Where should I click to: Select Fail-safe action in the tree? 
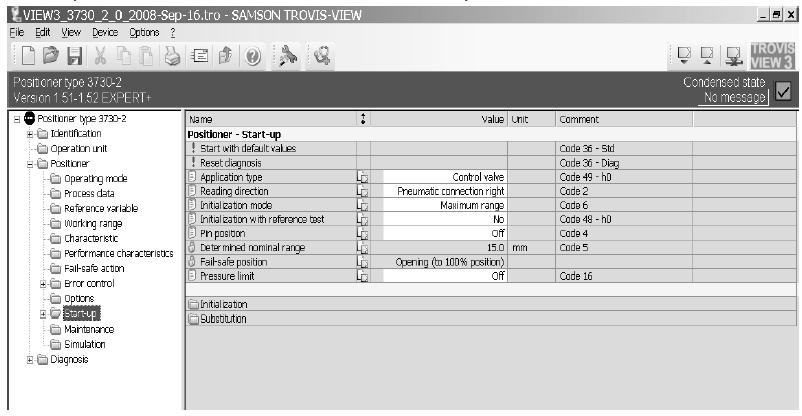(x=94, y=269)
